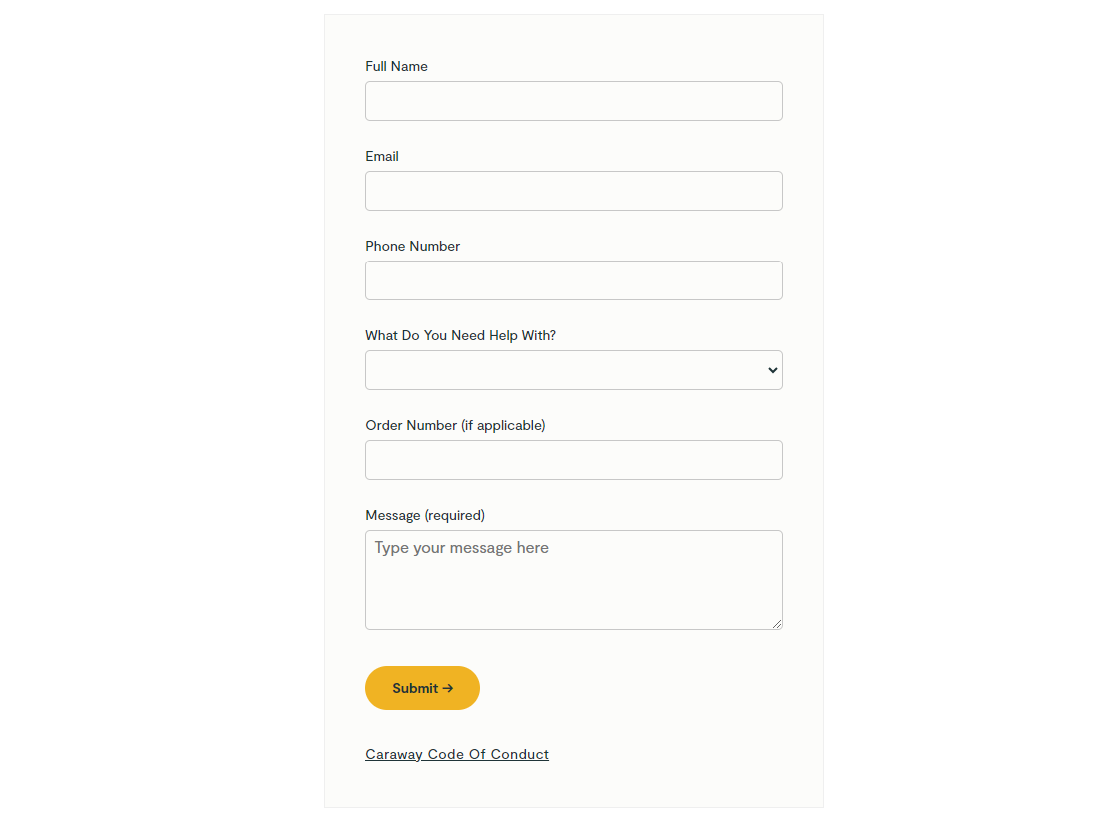This screenshot has height=818, width=1105.
Task: Click inside the Message text area
Action: pos(574,580)
